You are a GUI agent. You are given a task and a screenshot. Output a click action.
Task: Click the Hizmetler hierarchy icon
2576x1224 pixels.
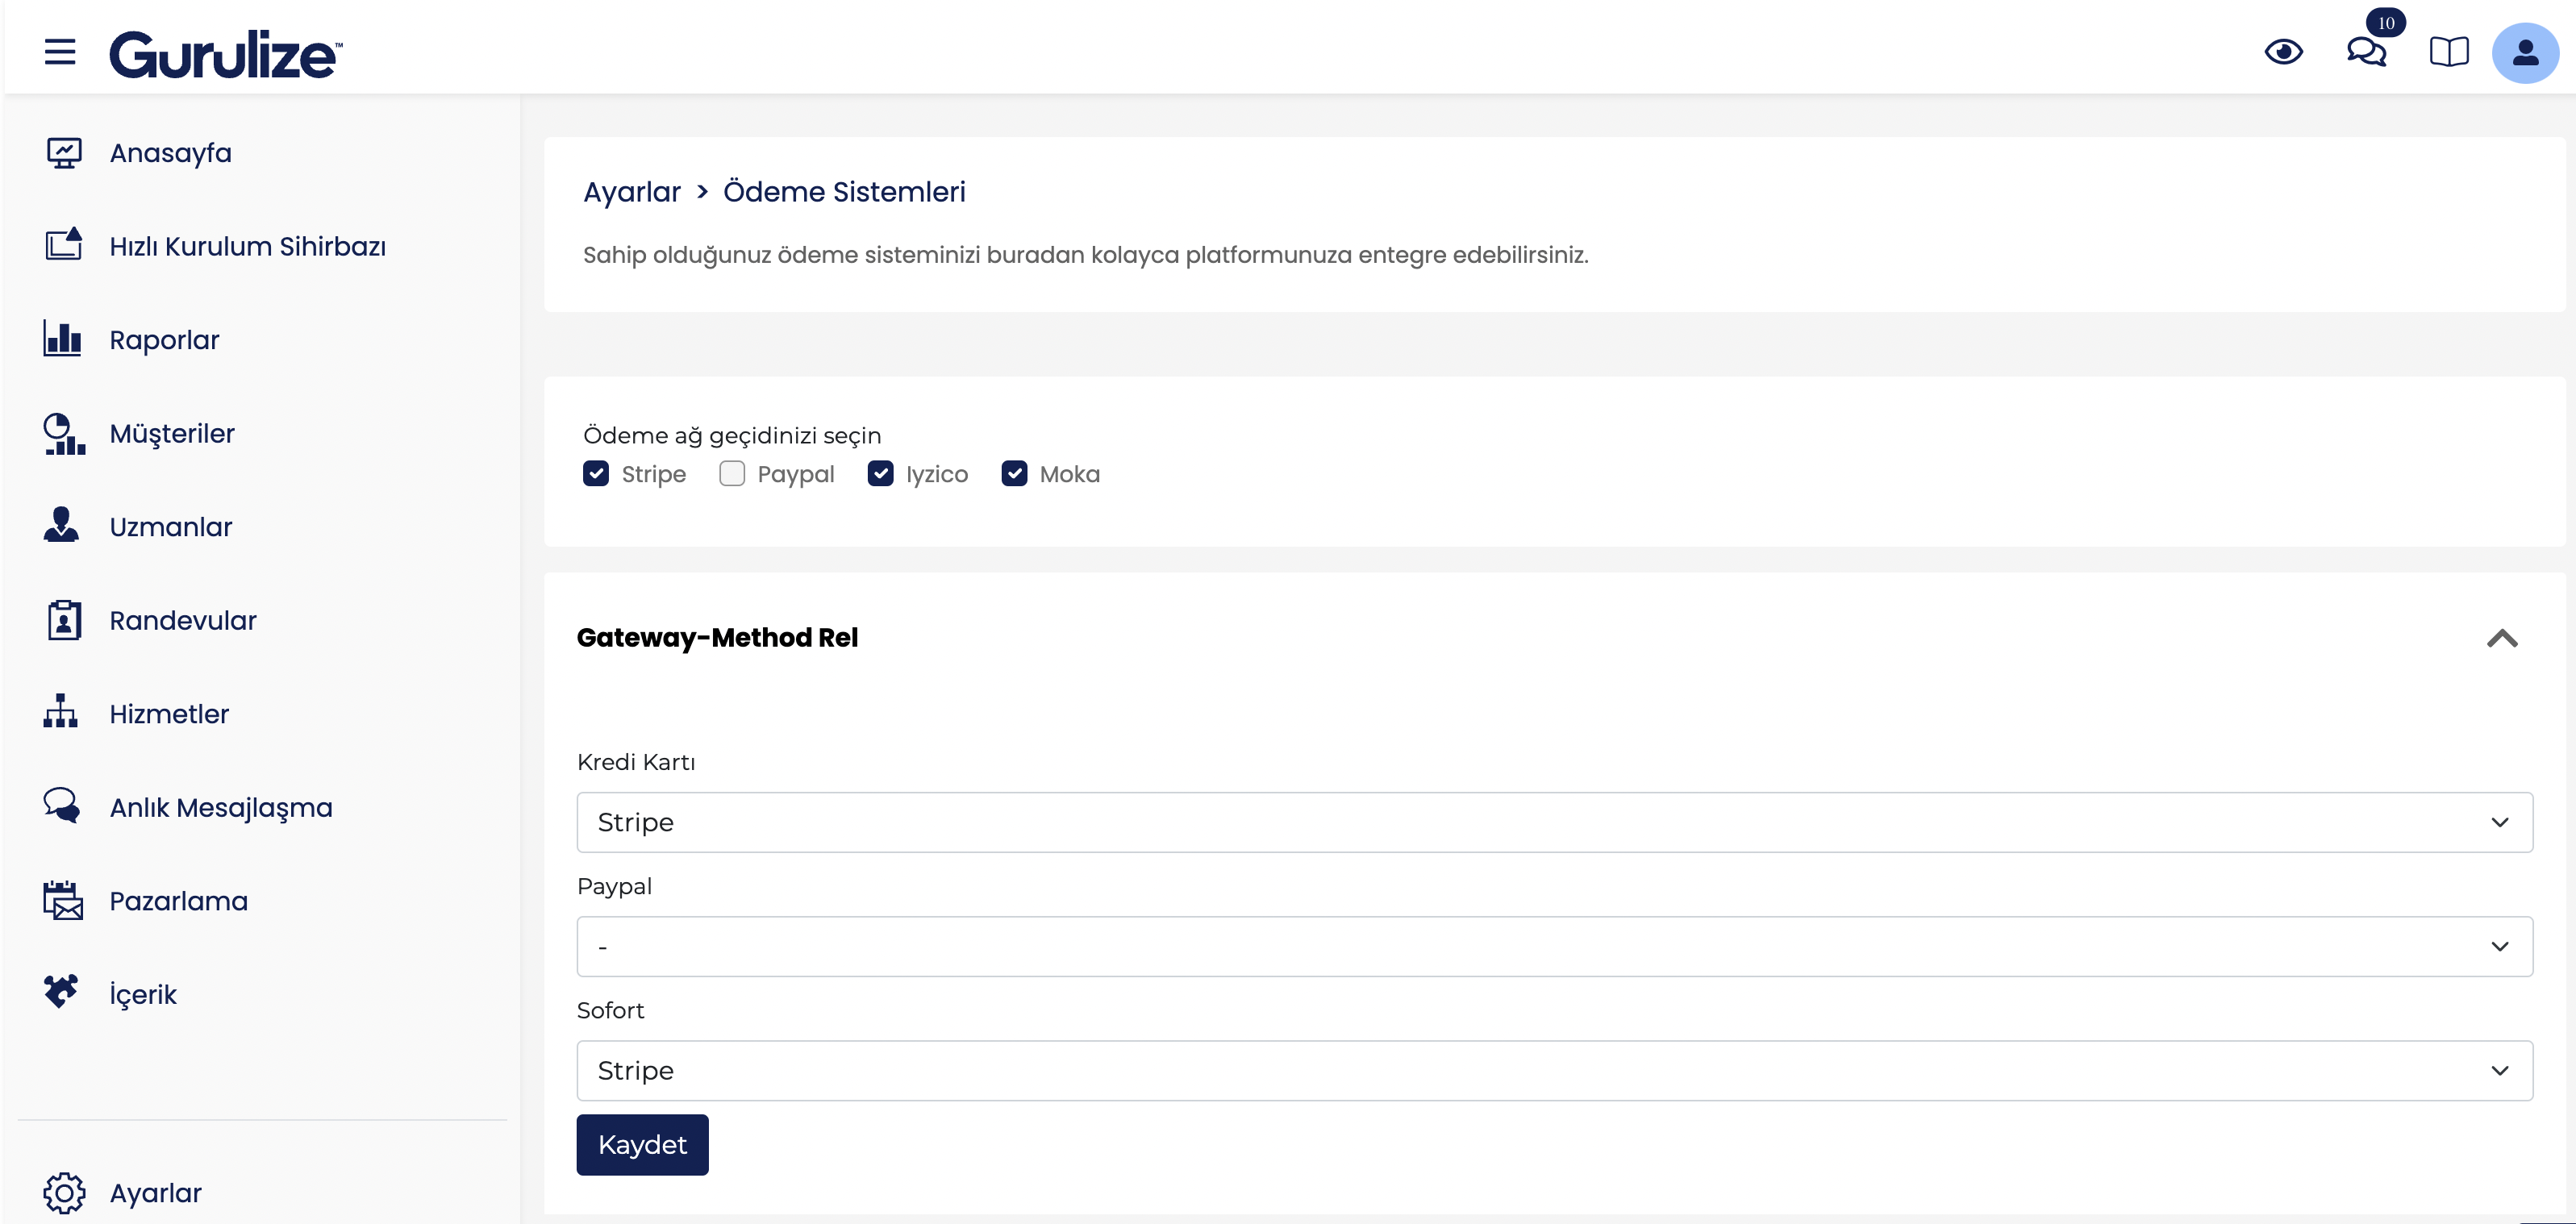61,712
